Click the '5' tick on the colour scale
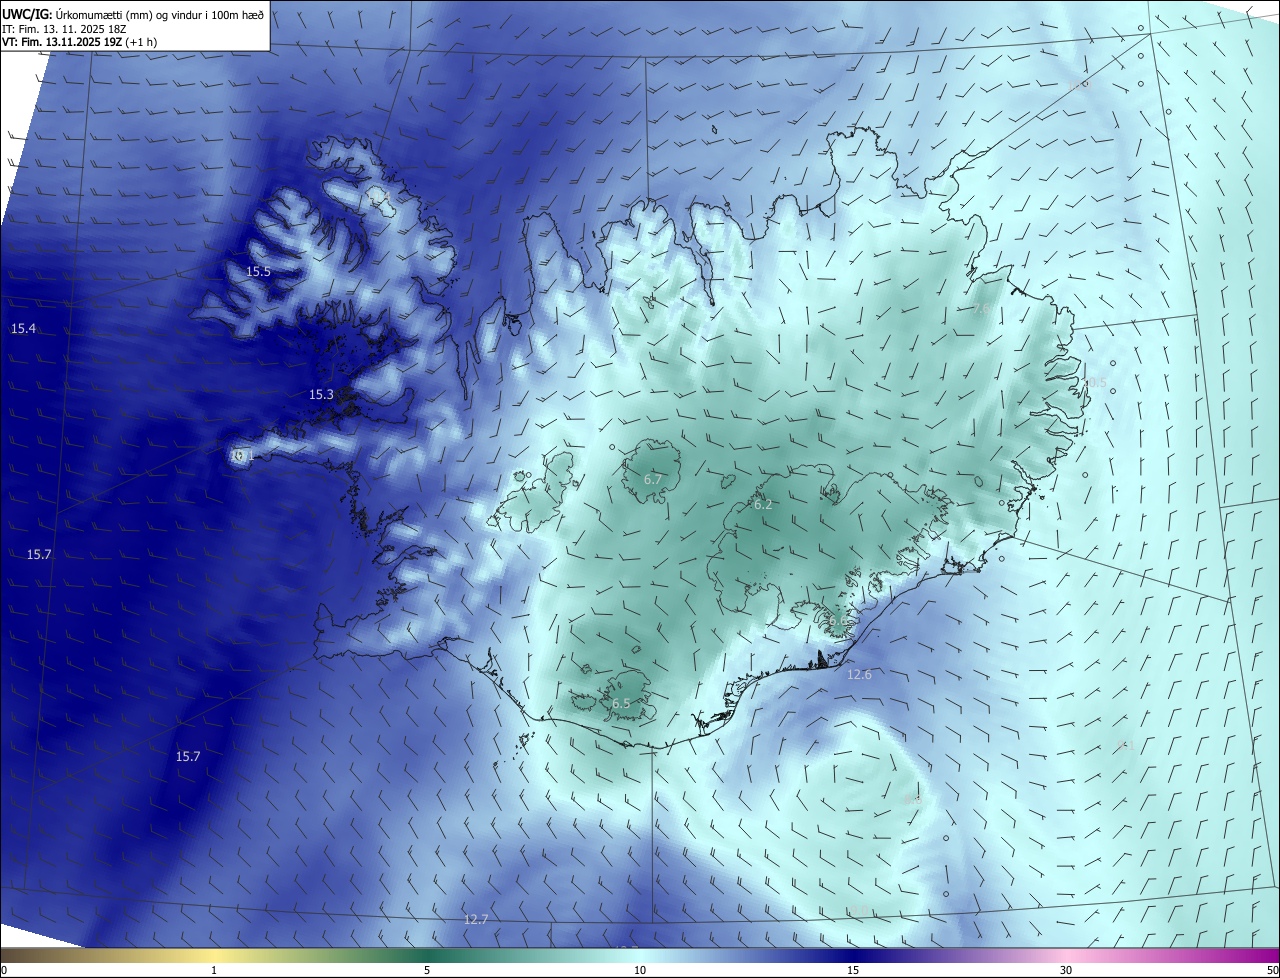Viewport: 1280px width, 978px height. pyautogui.click(x=427, y=970)
